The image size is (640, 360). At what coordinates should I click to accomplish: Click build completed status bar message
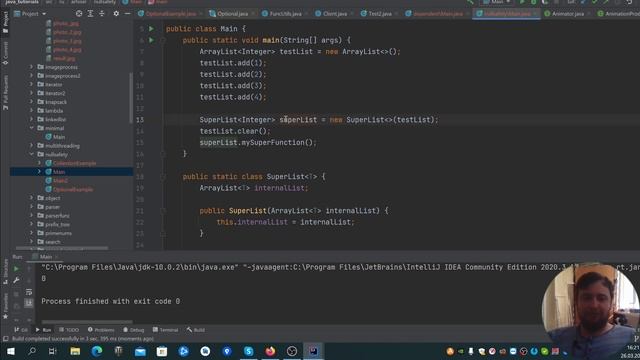click(x=83, y=339)
